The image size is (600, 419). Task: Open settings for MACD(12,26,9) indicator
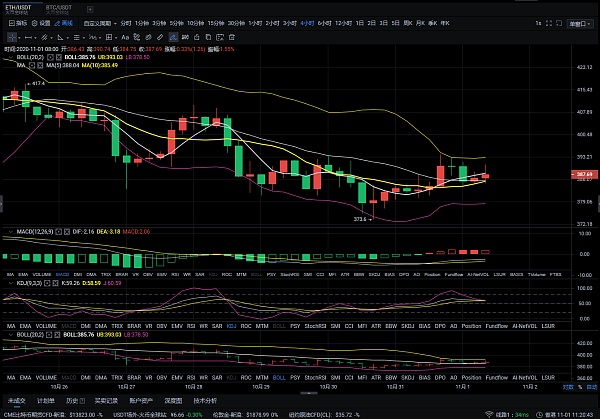(58, 232)
